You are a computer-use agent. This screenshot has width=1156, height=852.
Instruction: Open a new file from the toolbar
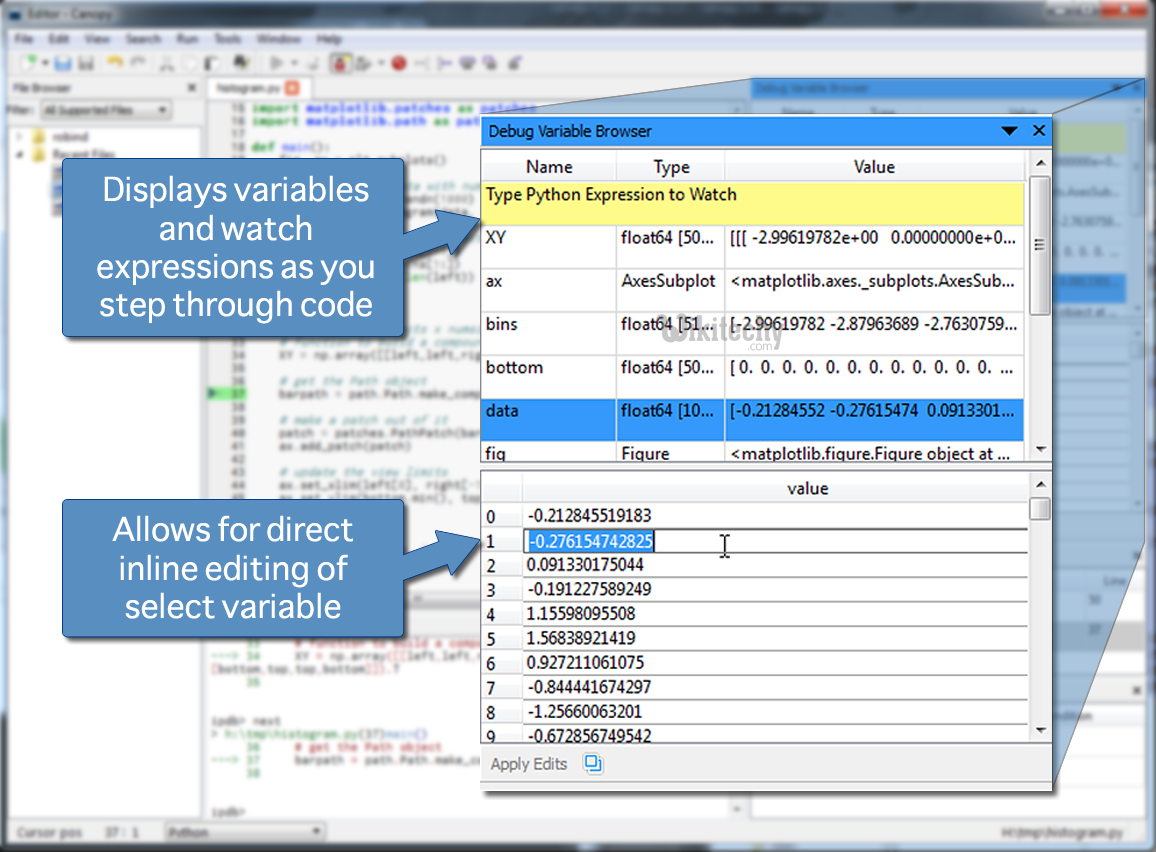[x=30, y=62]
